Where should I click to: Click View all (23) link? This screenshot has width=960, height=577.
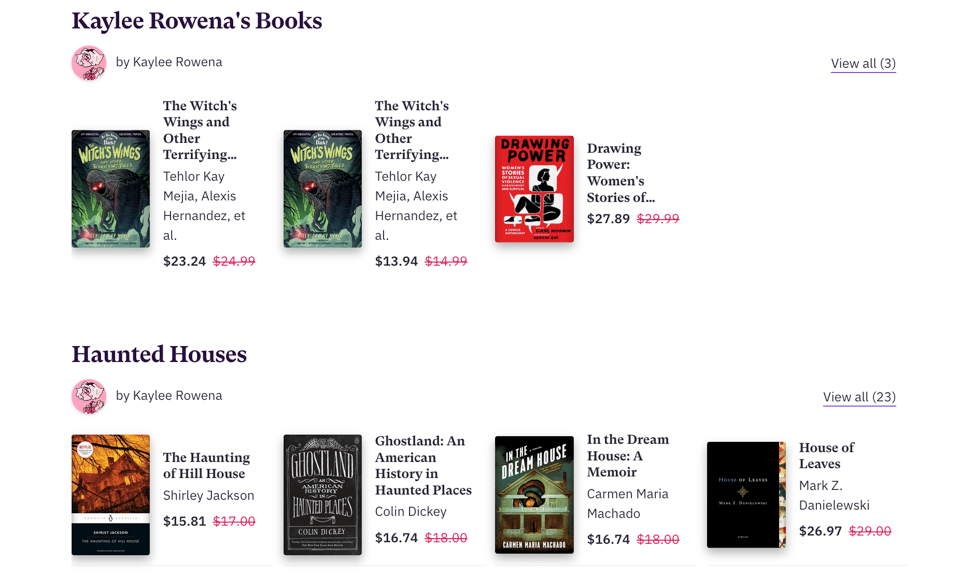point(859,397)
